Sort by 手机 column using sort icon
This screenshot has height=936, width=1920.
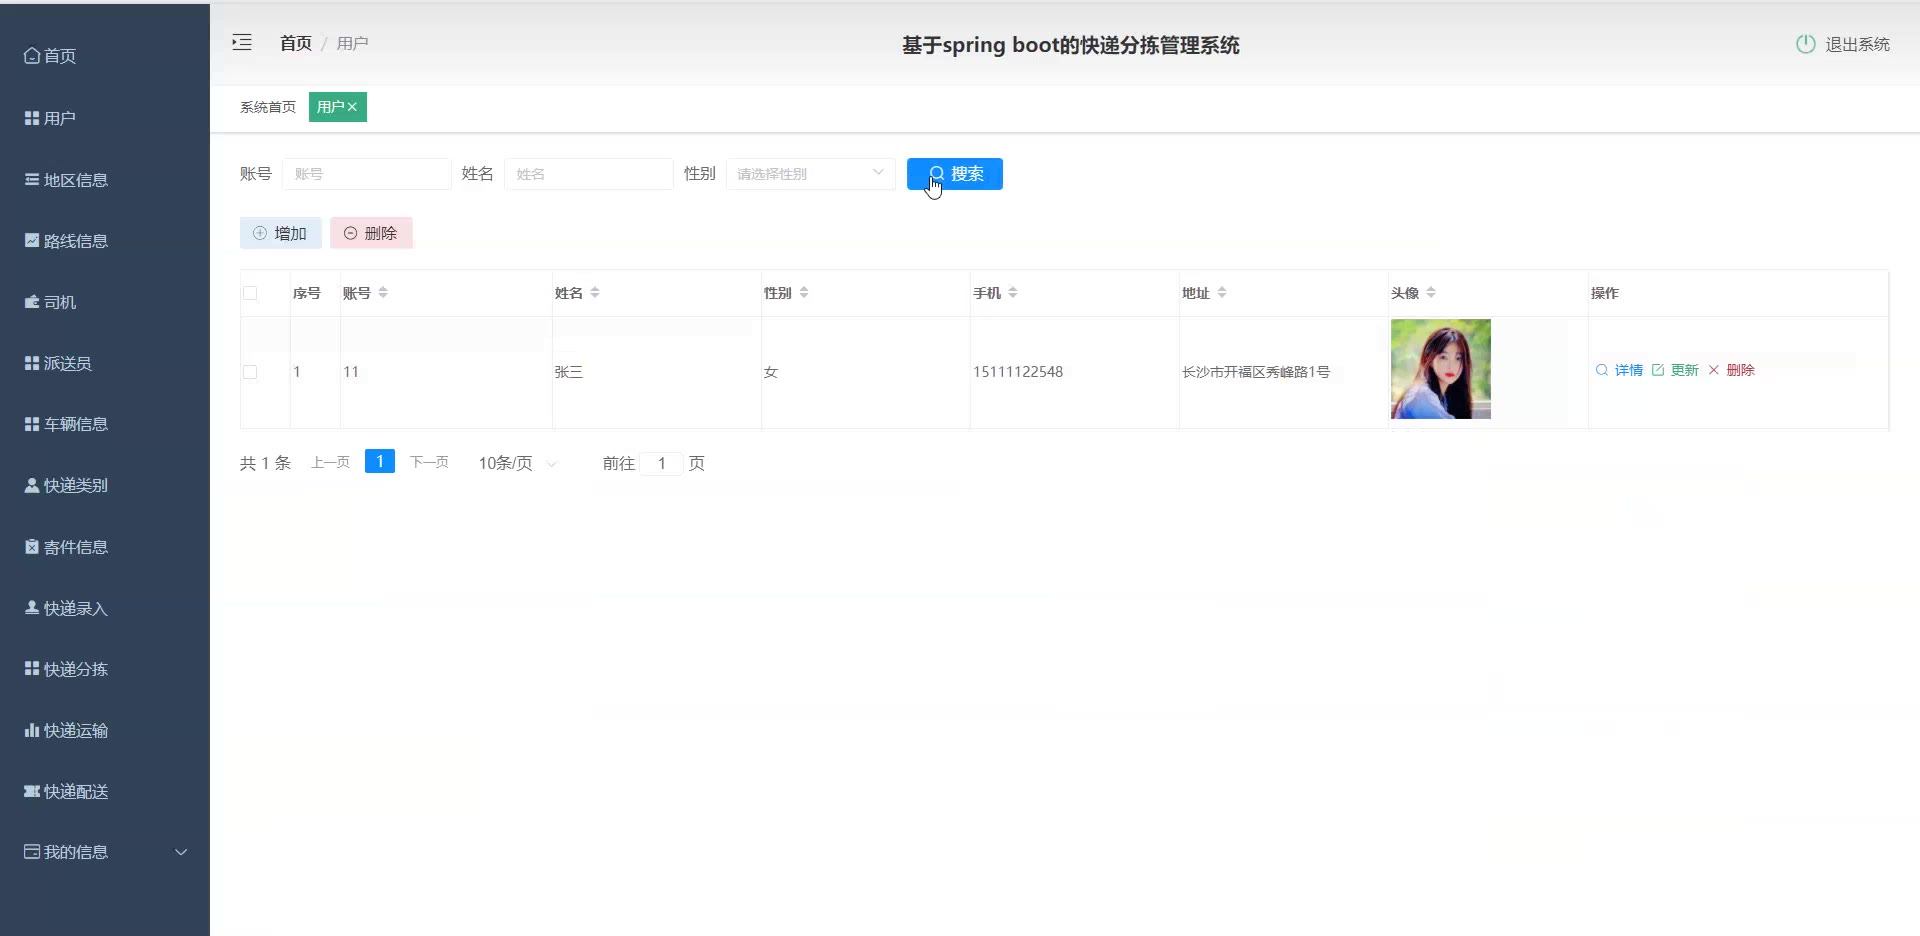(1013, 293)
